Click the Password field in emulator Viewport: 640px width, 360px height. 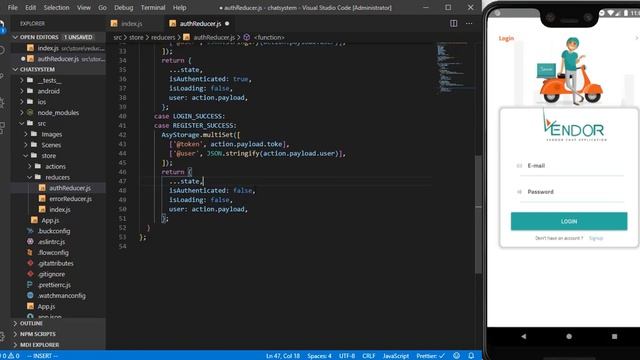(570, 192)
